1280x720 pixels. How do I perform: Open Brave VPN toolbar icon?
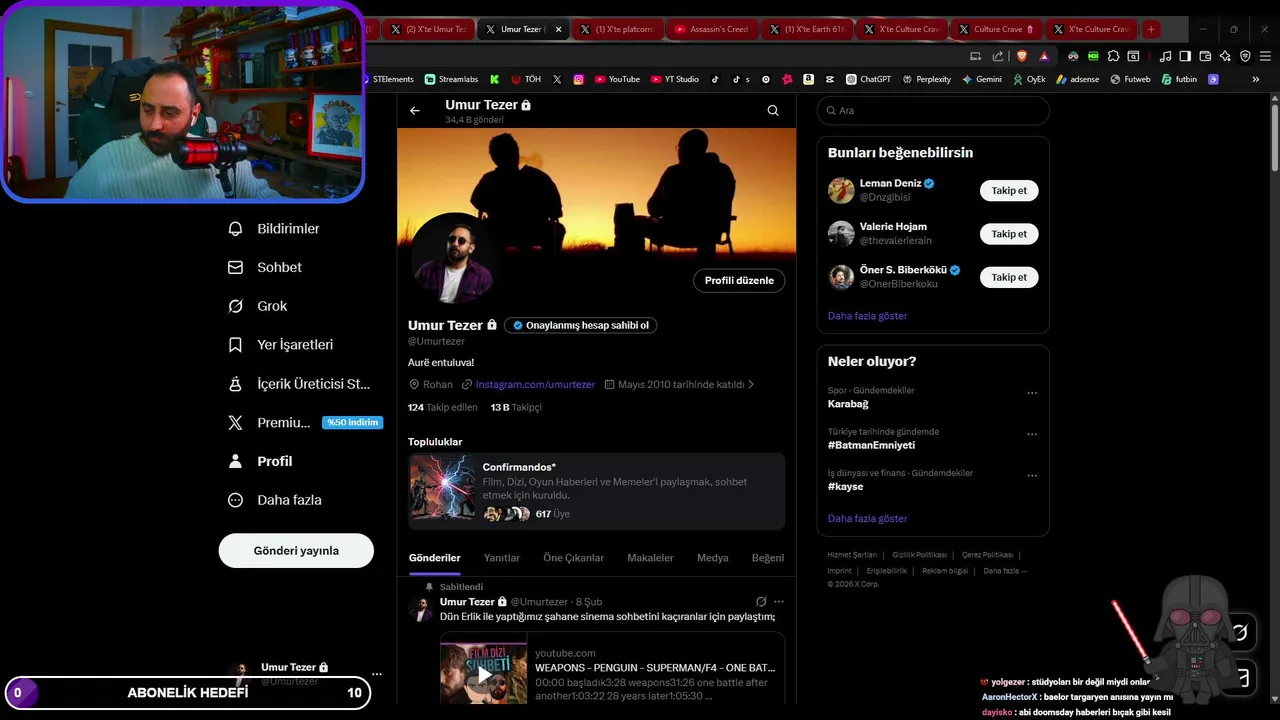tap(1245, 56)
